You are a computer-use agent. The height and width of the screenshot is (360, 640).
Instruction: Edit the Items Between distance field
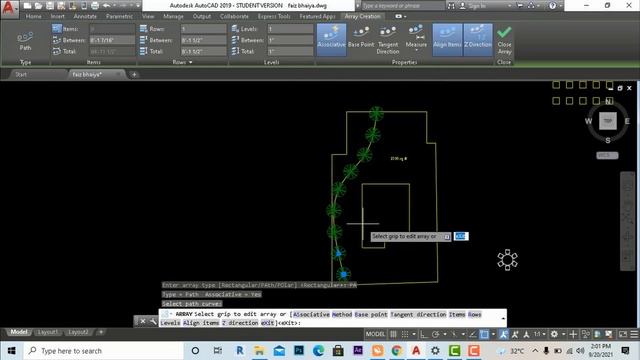click(112, 40)
